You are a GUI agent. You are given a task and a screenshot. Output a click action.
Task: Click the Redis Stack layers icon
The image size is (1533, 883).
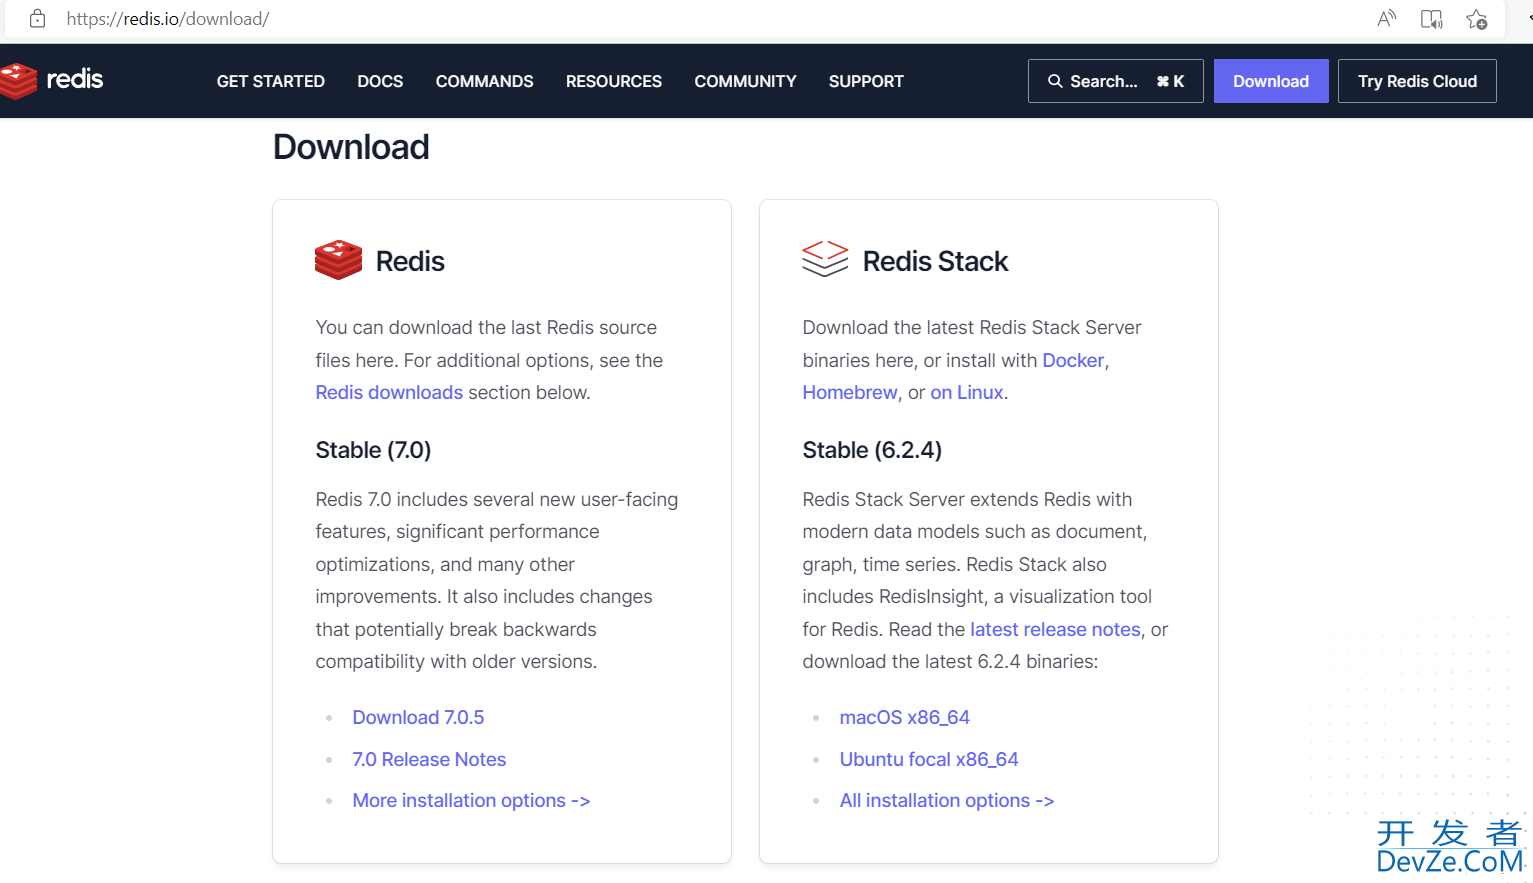[x=825, y=259]
